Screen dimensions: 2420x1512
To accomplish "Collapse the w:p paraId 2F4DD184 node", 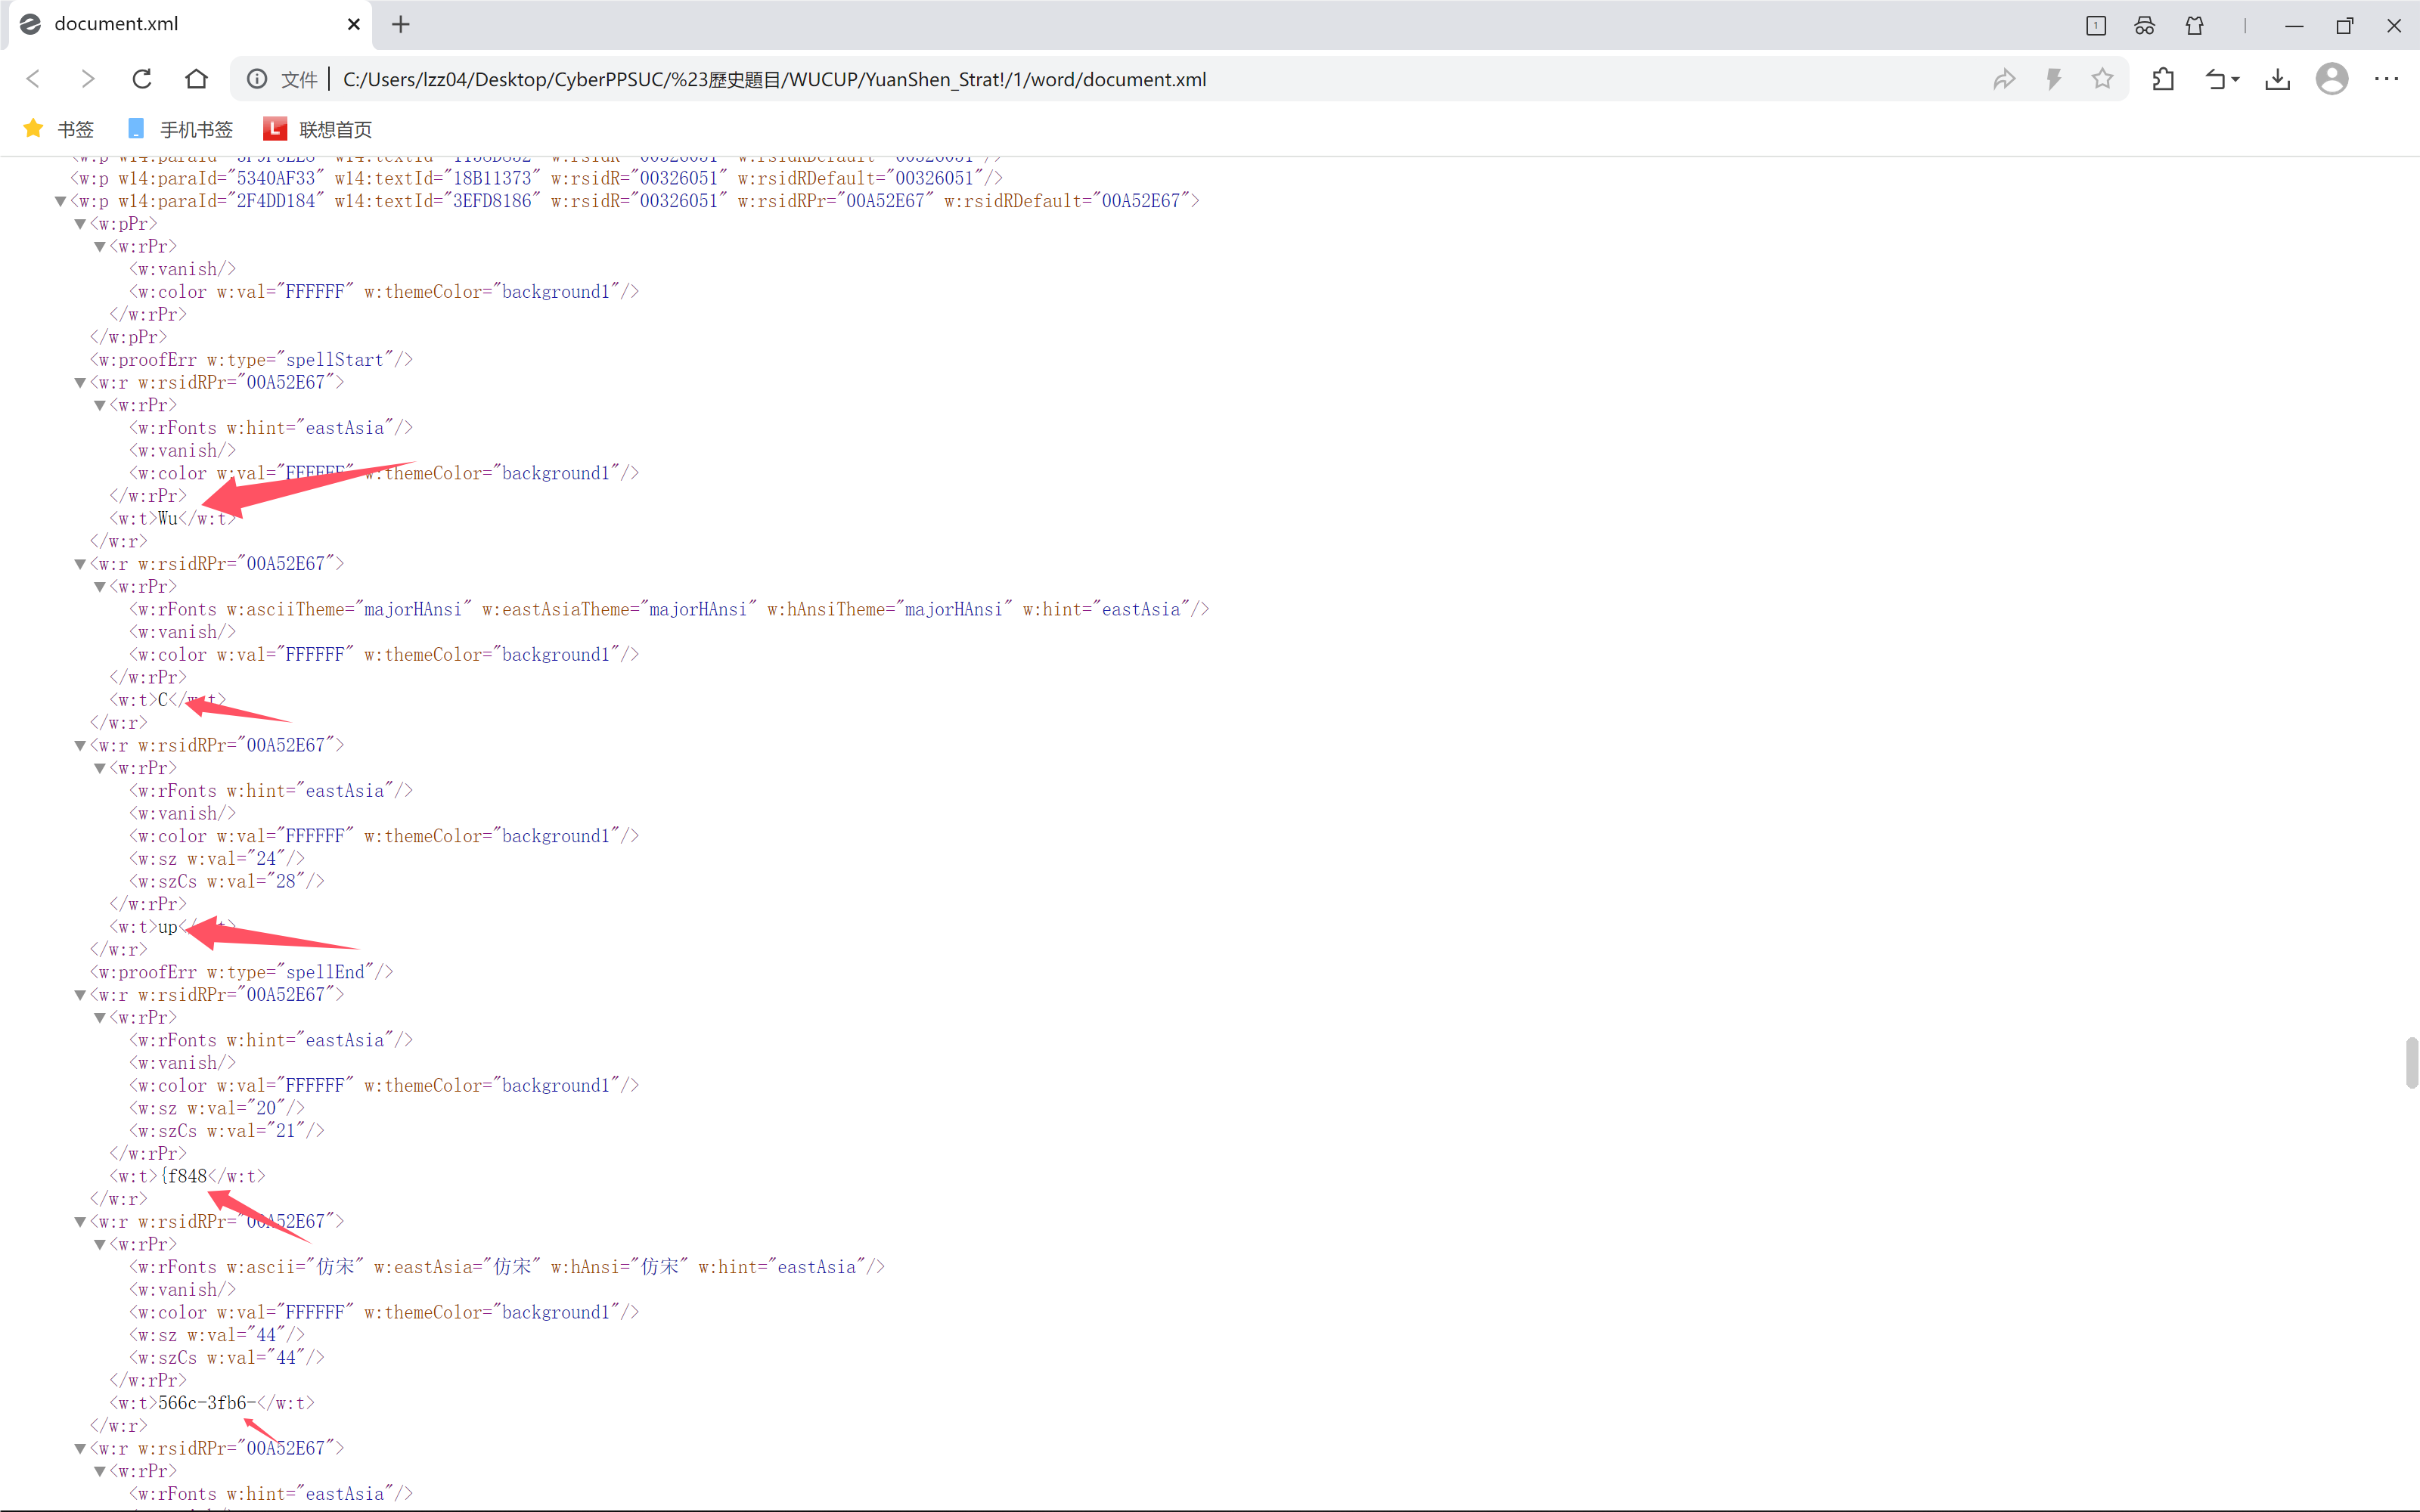I will [60, 201].
